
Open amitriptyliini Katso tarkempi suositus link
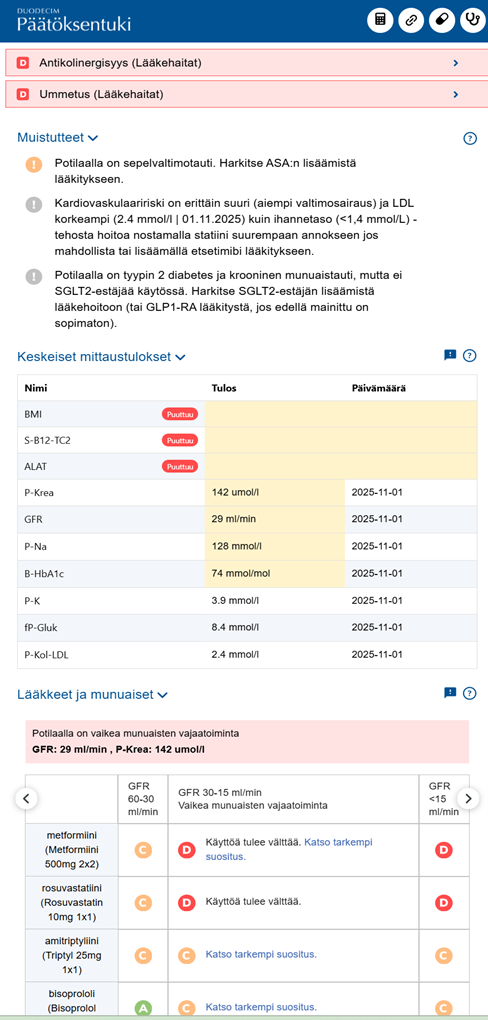[261, 954]
